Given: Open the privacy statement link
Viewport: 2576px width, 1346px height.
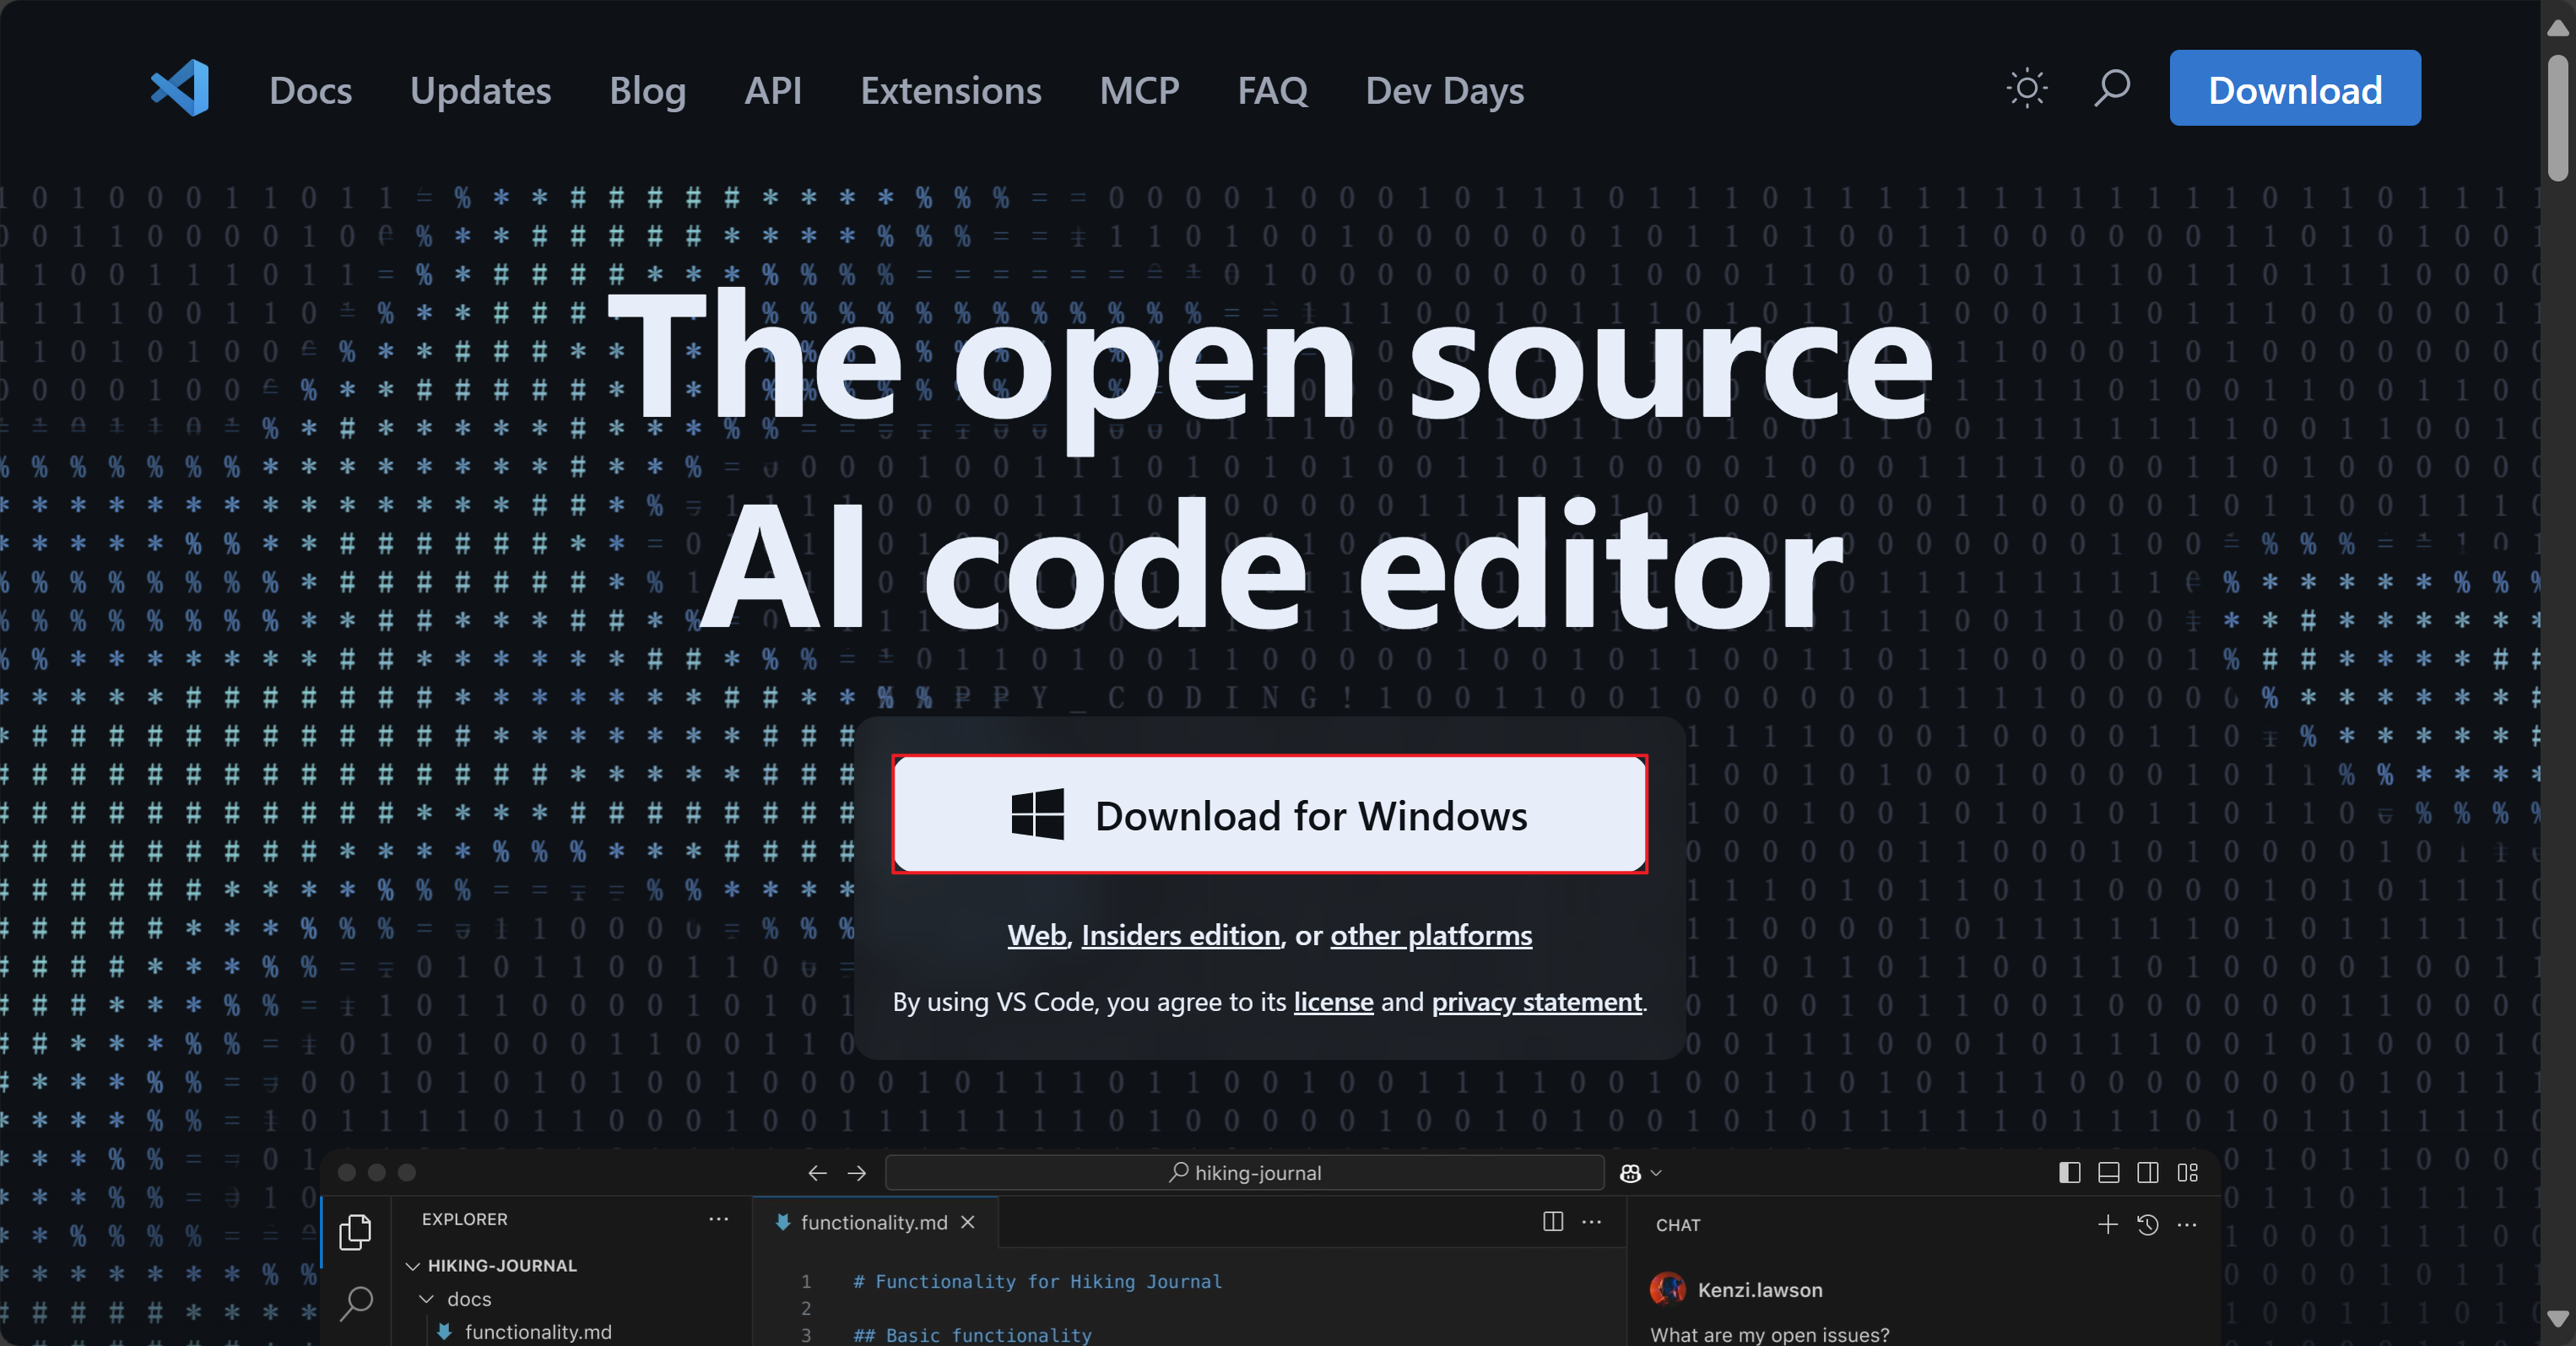Looking at the screenshot, I should pyautogui.click(x=1536, y=1001).
